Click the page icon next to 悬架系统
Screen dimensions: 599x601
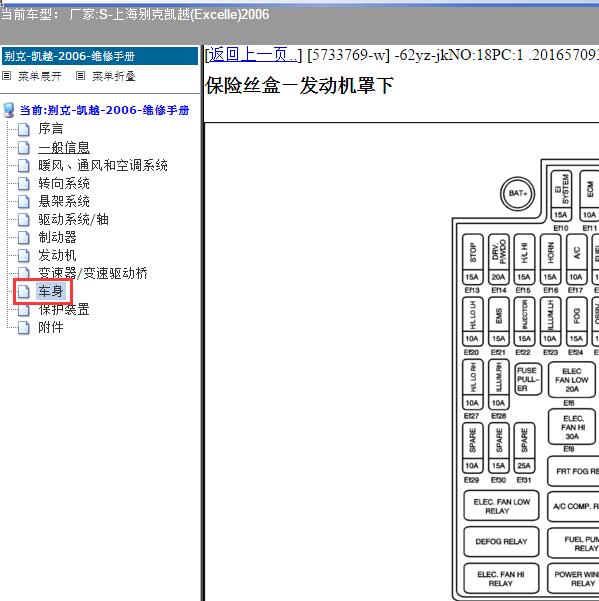[24, 202]
